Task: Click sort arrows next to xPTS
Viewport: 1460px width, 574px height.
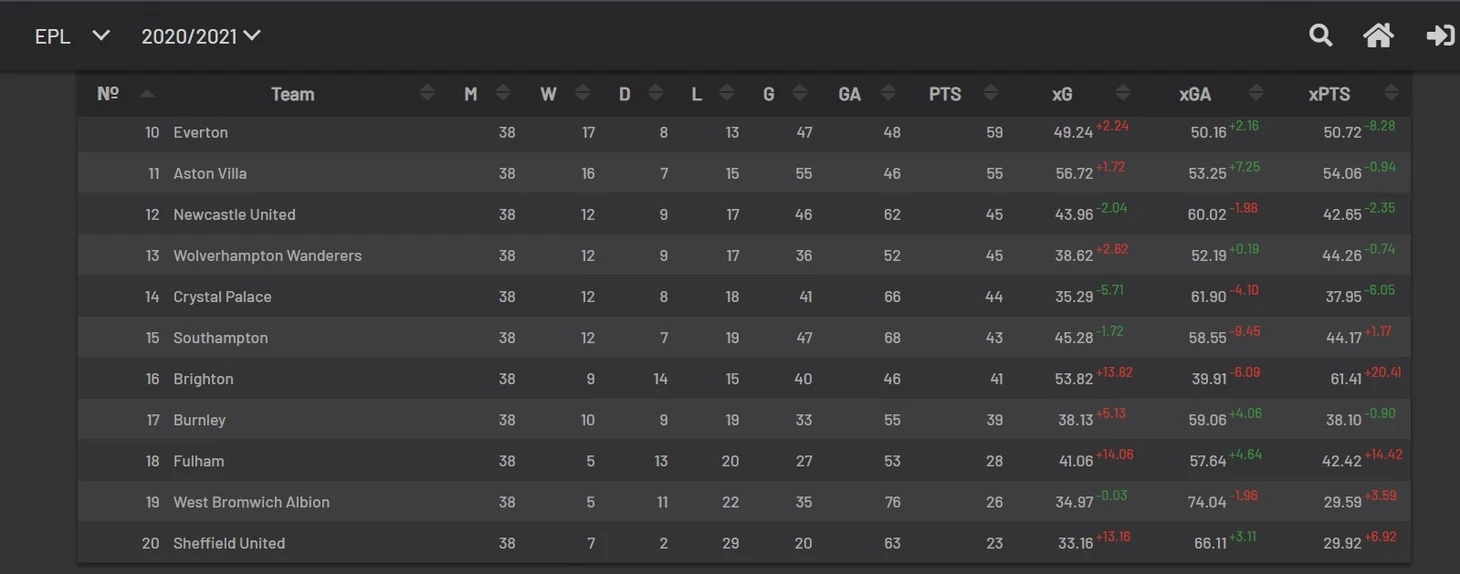Action: coord(1391,93)
